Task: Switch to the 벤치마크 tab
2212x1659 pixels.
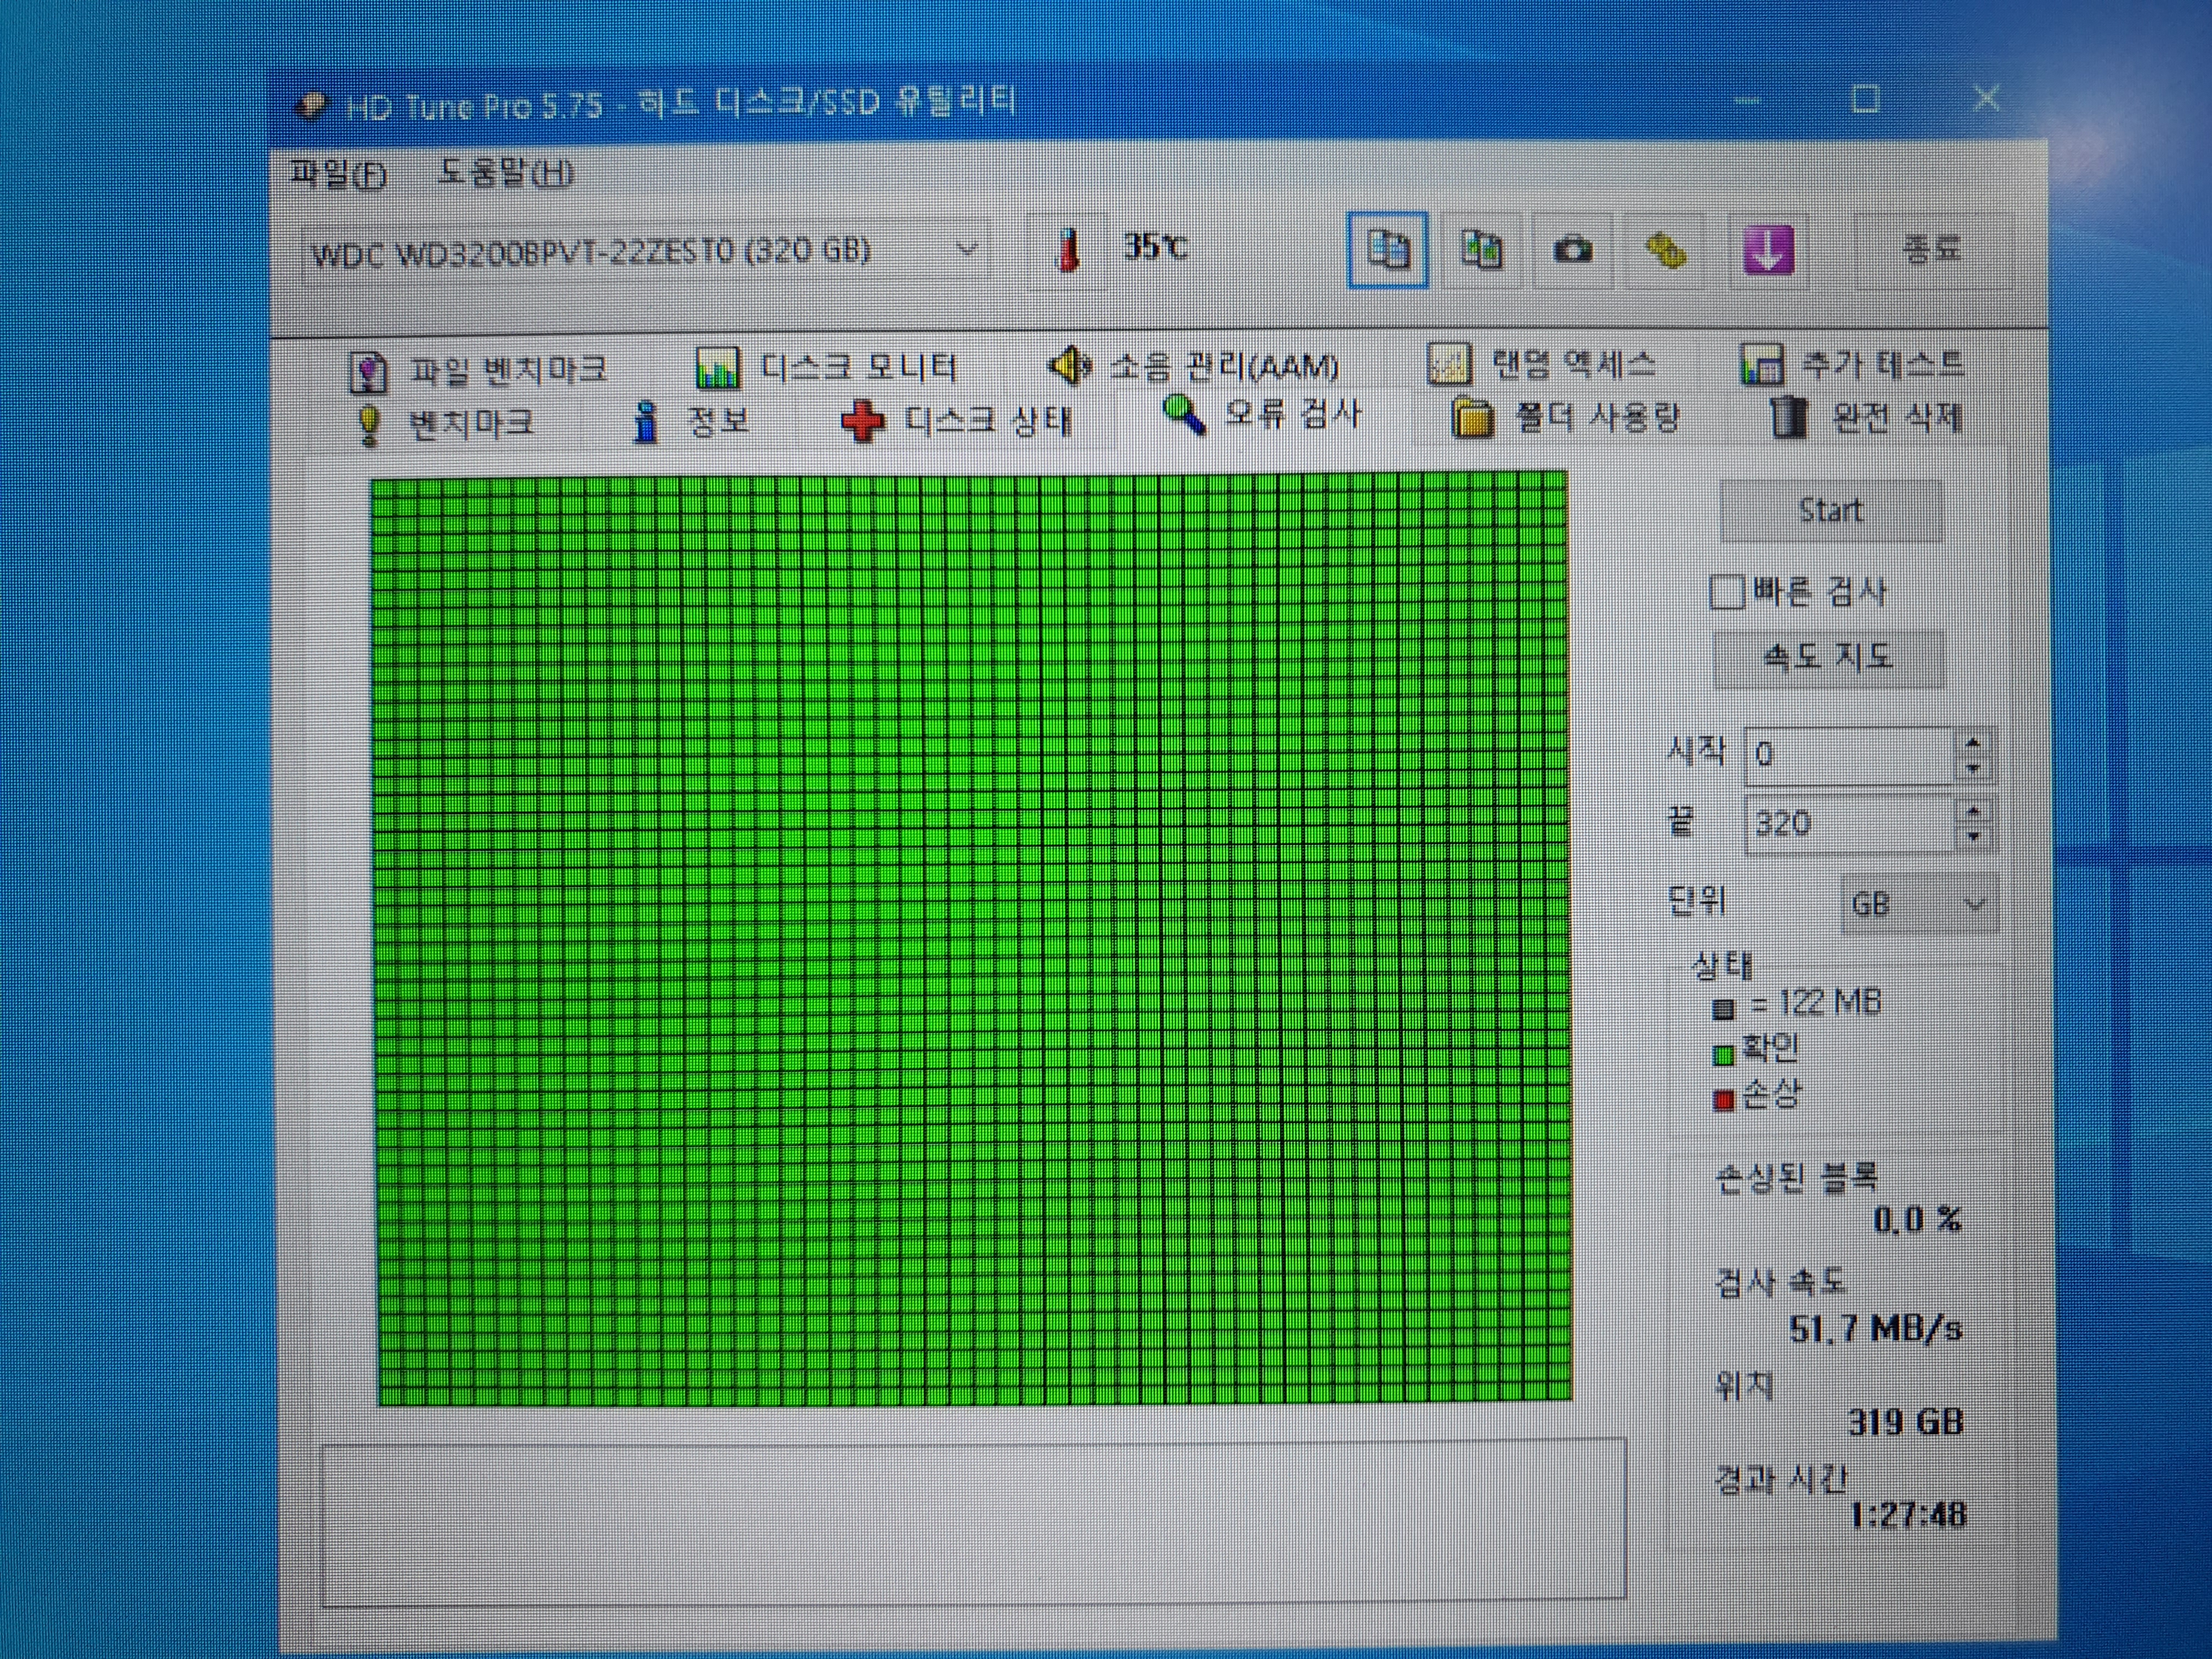Action: click(x=445, y=424)
